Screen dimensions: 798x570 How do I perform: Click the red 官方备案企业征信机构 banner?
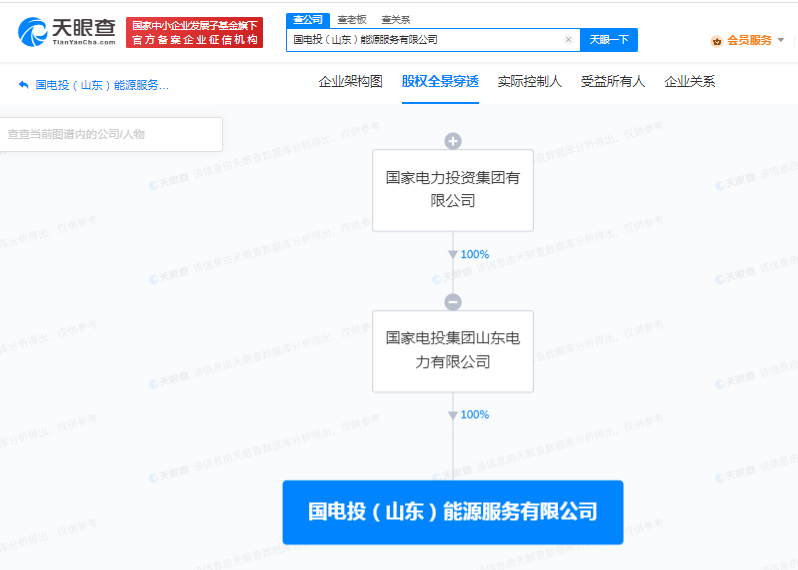point(194,33)
